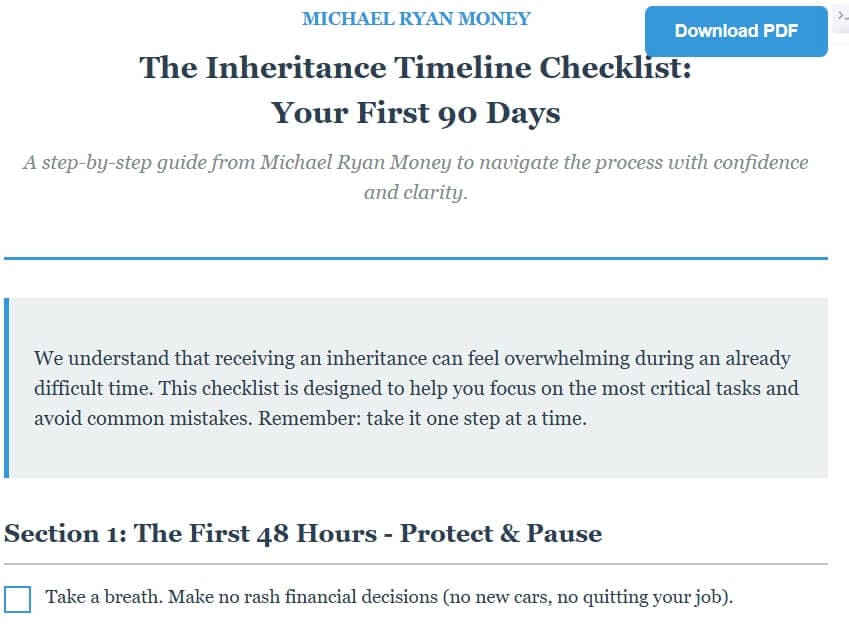
Task: Open the MICHAEL RYAN MONEY header link
Action: [x=416, y=18]
